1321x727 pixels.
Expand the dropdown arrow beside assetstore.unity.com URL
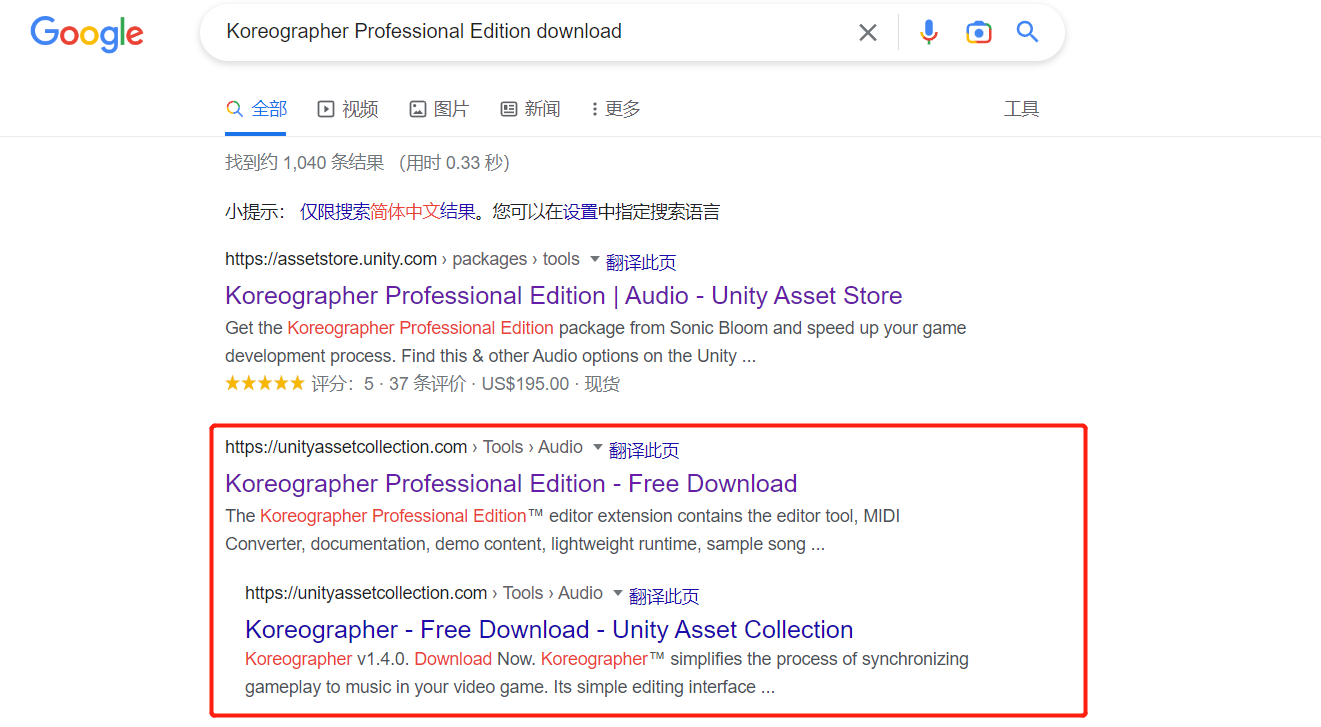click(x=594, y=259)
